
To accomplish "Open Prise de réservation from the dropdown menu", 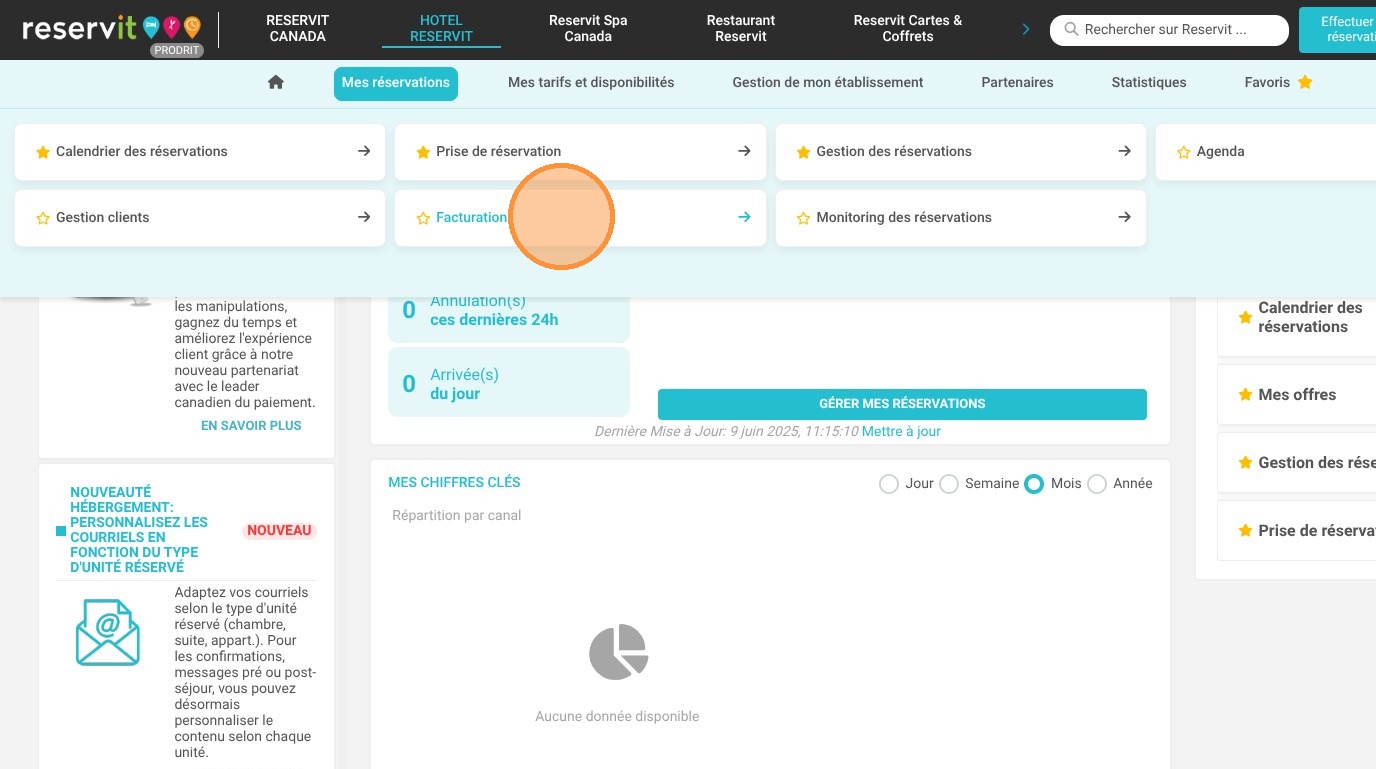I will (580, 152).
